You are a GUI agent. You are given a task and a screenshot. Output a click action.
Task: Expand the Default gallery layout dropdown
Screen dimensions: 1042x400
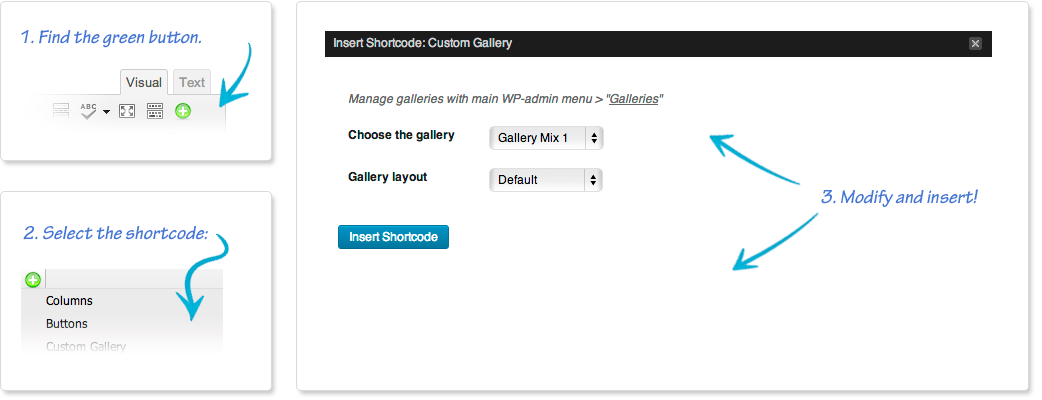click(x=546, y=180)
